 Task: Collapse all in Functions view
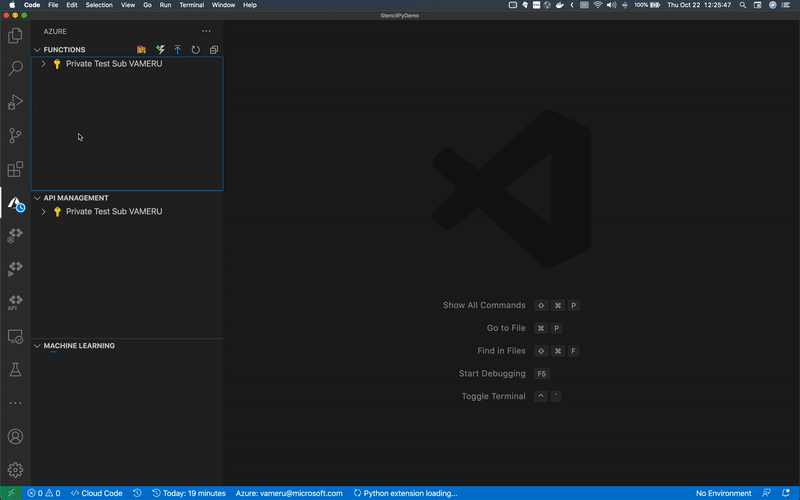pos(214,49)
